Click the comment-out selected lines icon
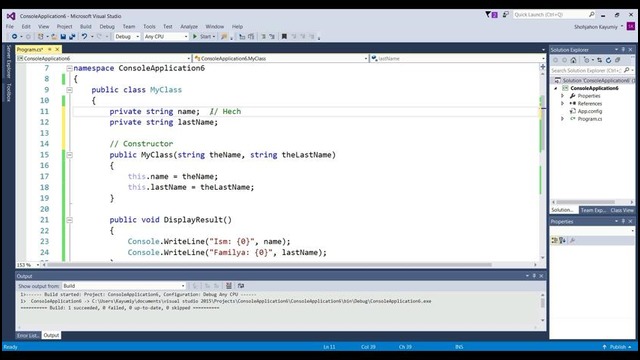 pos(263,36)
